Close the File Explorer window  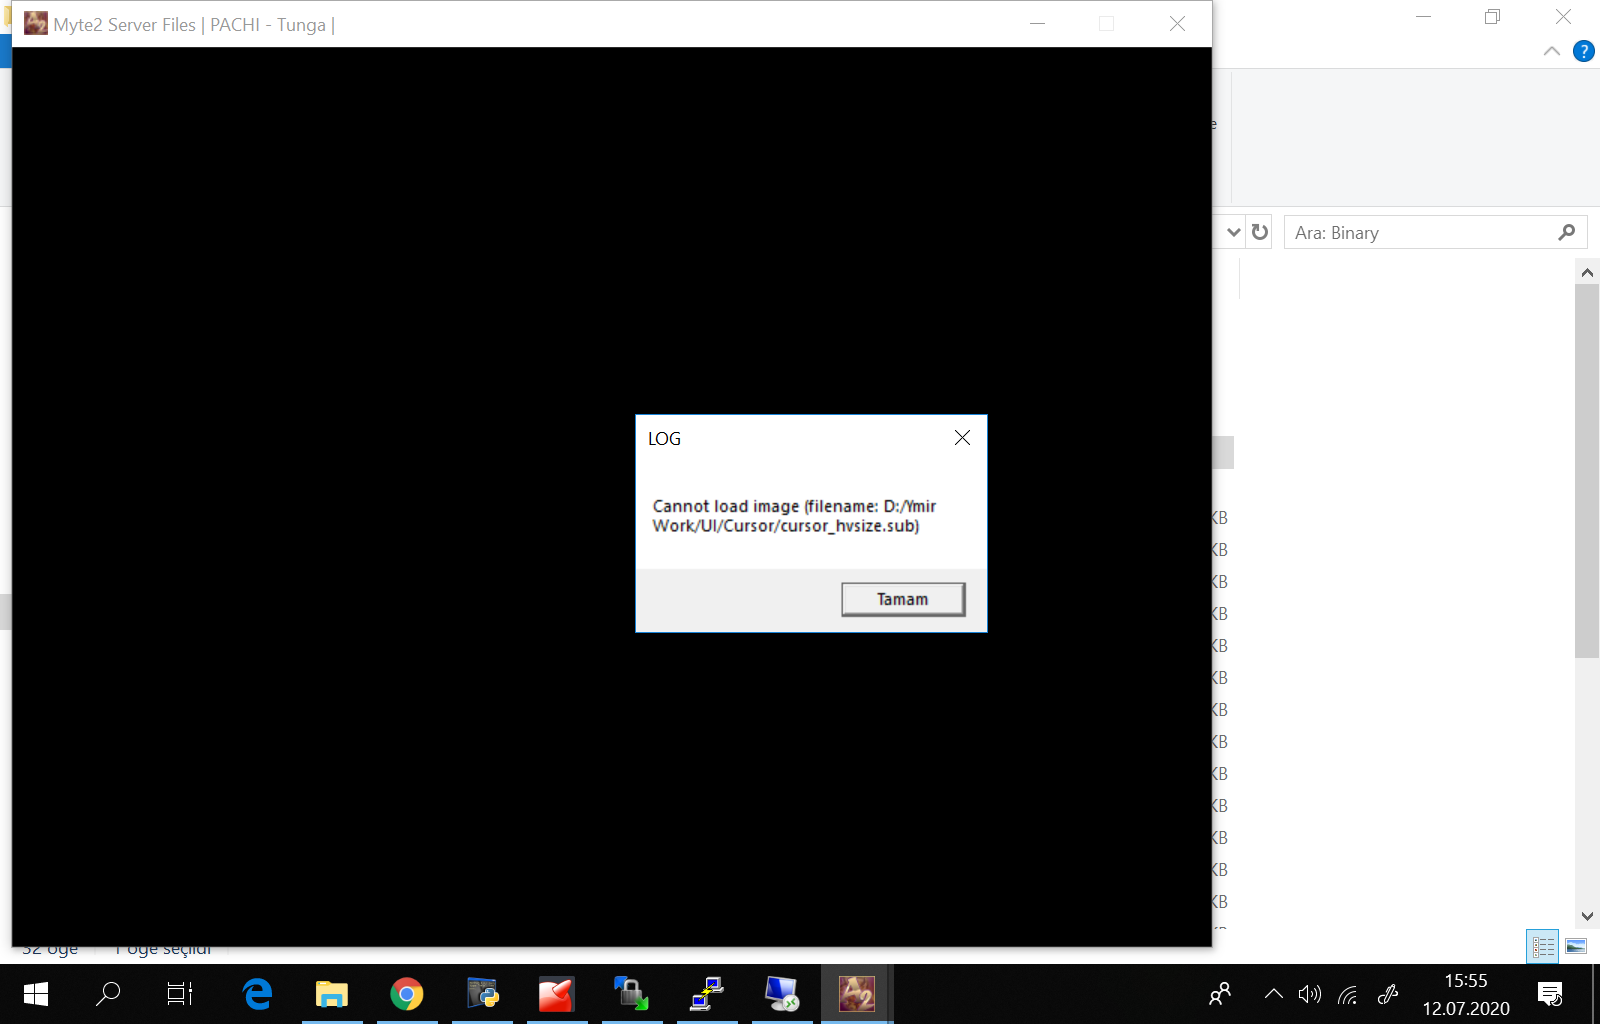[x=1563, y=17]
